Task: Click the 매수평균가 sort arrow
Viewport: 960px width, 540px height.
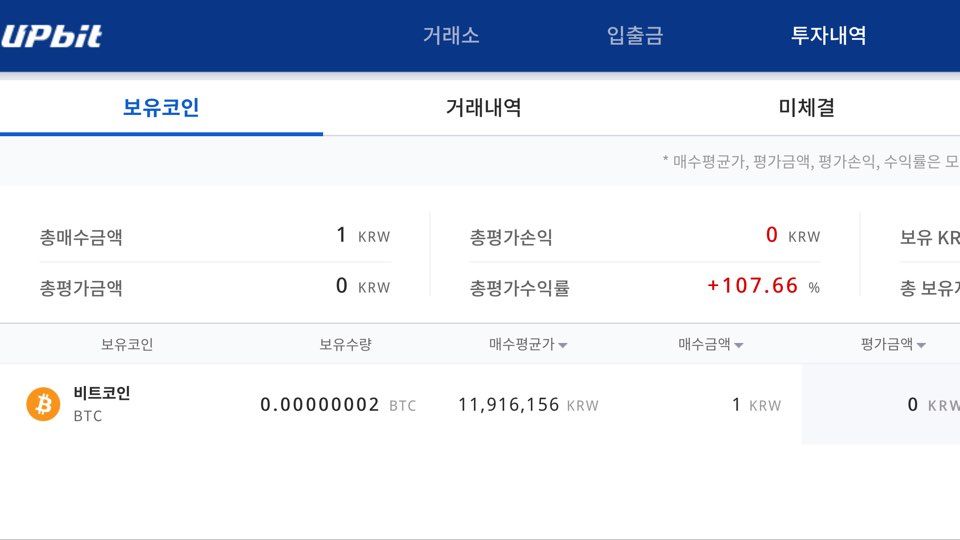Action: (563, 346)
